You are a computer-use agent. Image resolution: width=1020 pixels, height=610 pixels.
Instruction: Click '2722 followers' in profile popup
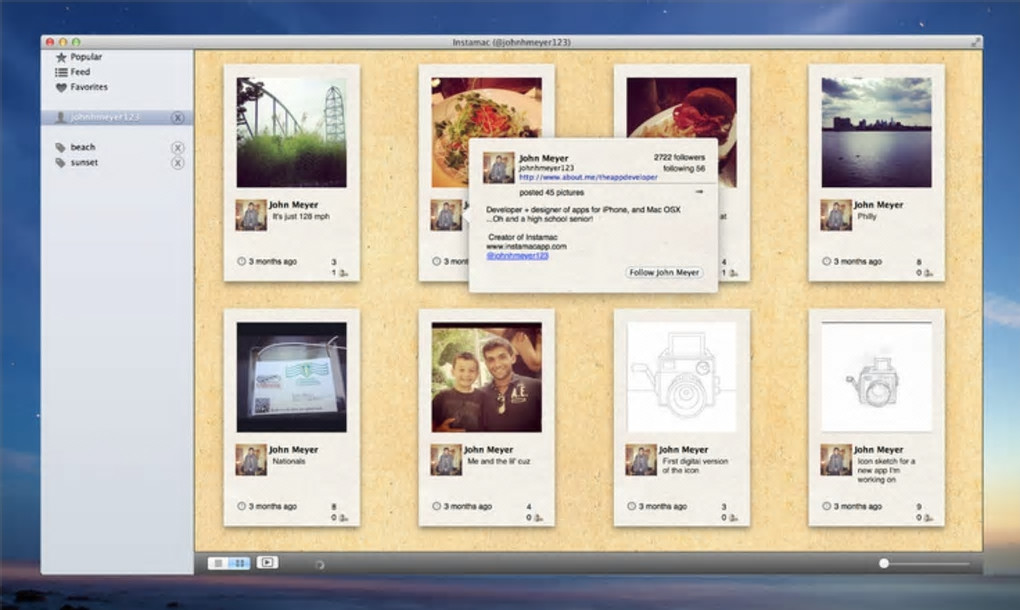tap(679, 157)
